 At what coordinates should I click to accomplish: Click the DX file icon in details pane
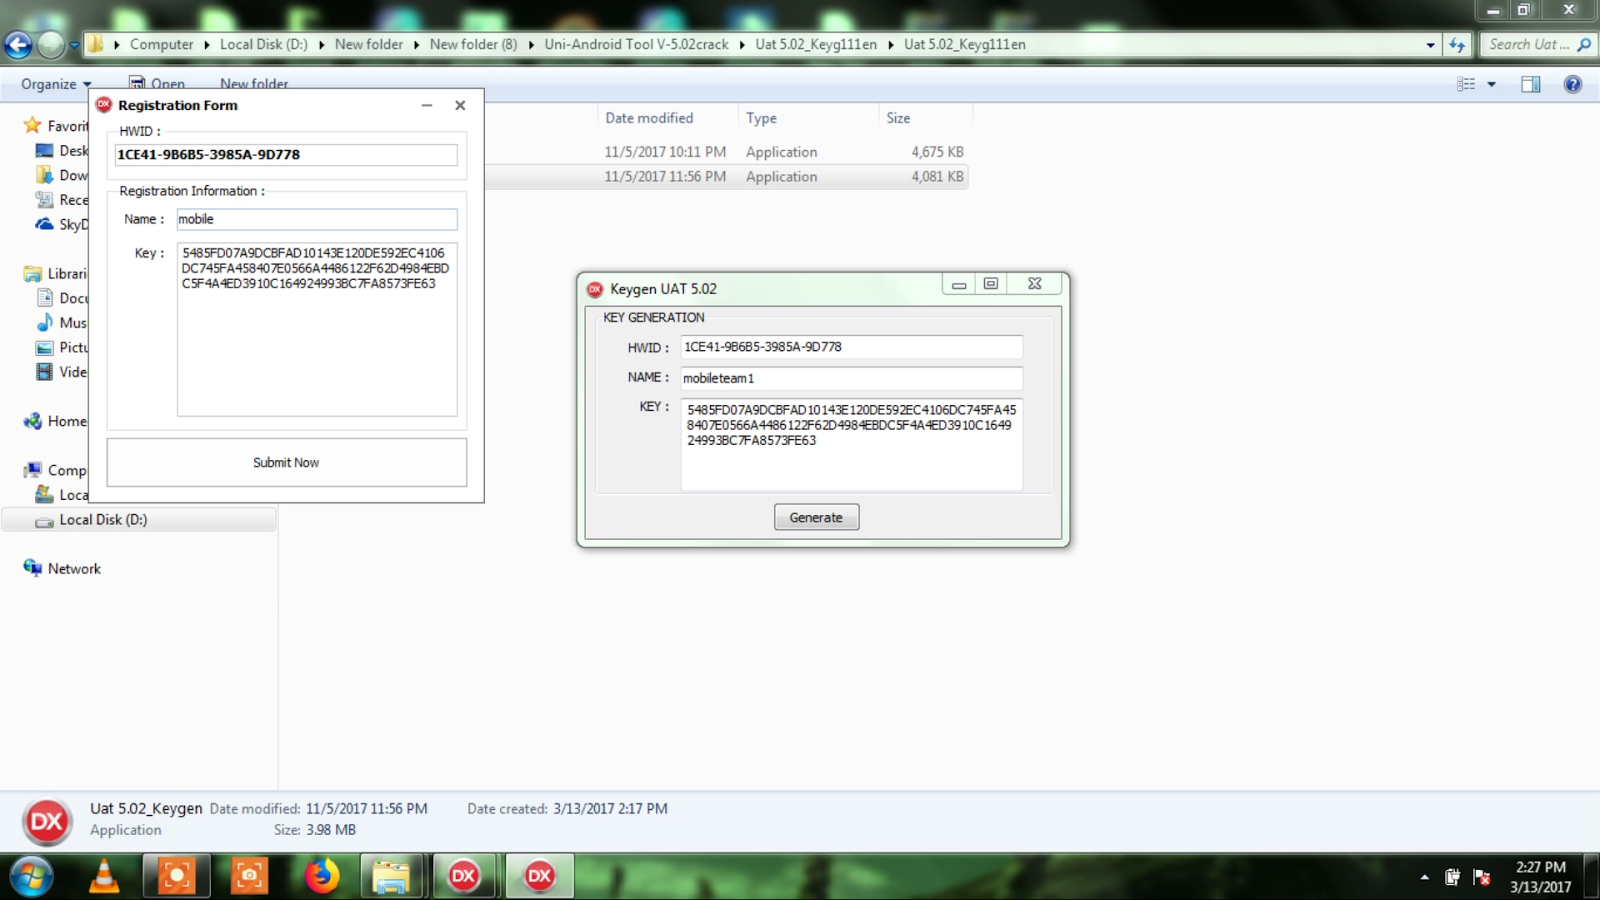click(46, 822)
